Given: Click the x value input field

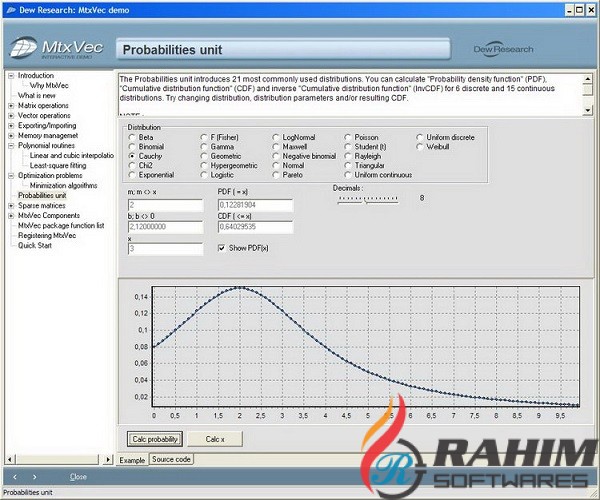Looking at the screenshot, I should pyautogui.click(x=165, y=249).
